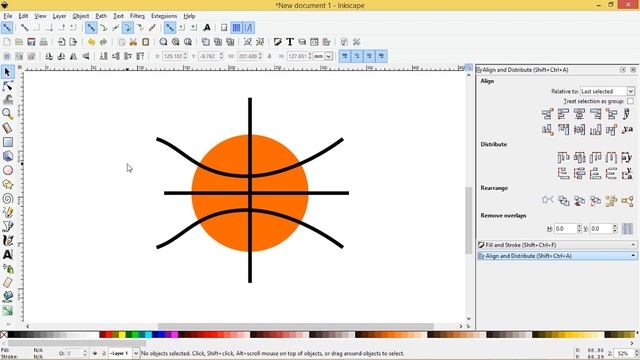Viewport: 640px width, 360px height.
Task: Open the Object menu
Action: [80, 16]
